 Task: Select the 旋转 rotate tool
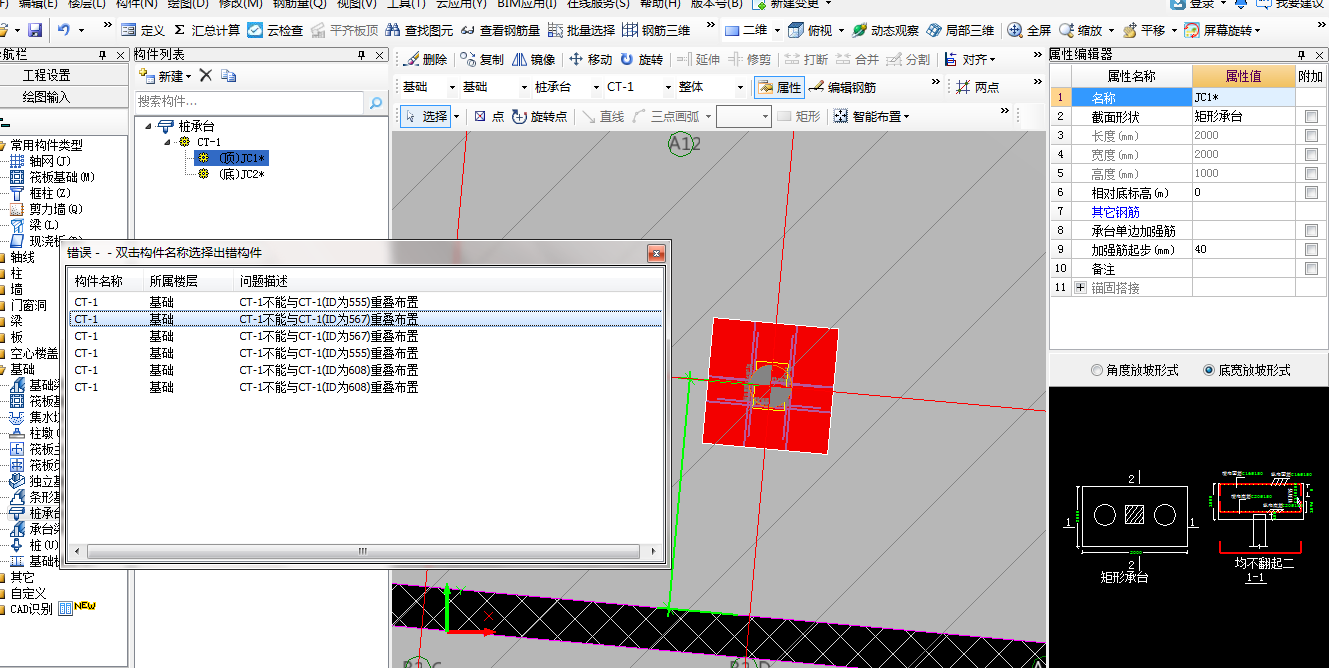click(641, 60)
